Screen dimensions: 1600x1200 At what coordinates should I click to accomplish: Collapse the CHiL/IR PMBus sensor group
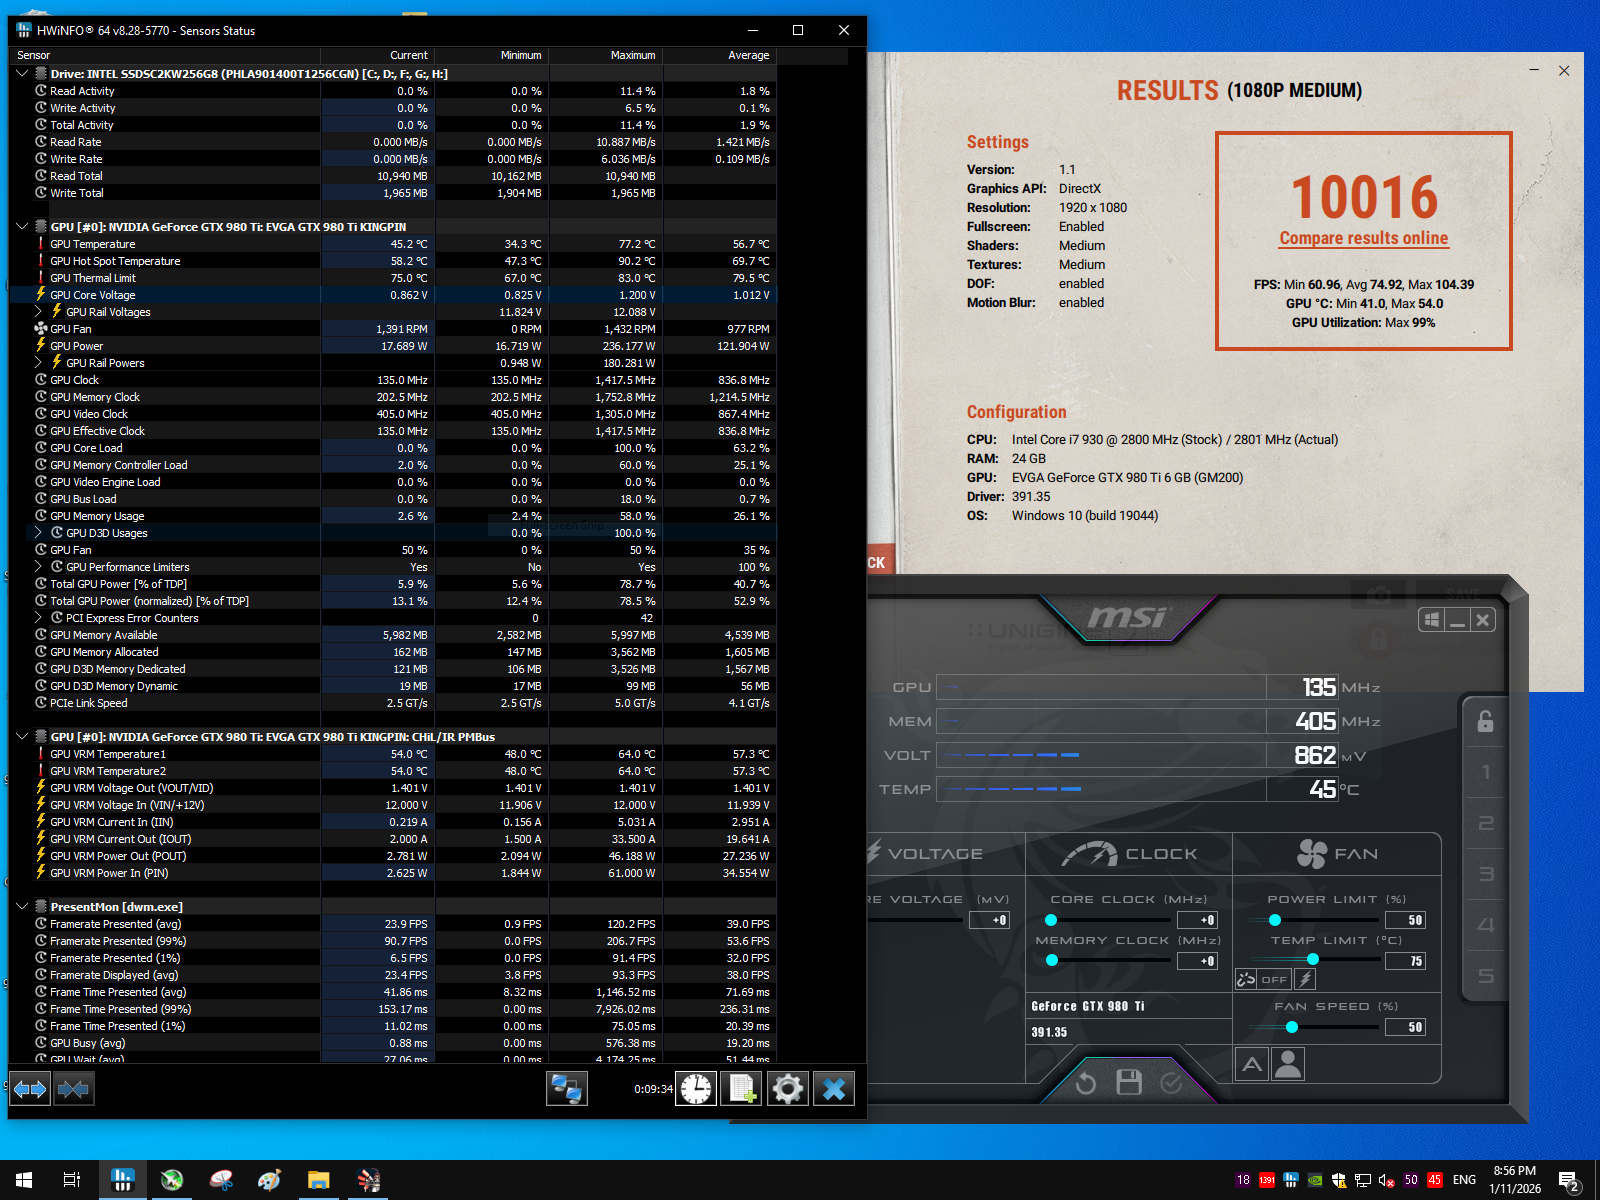point(22,737)
